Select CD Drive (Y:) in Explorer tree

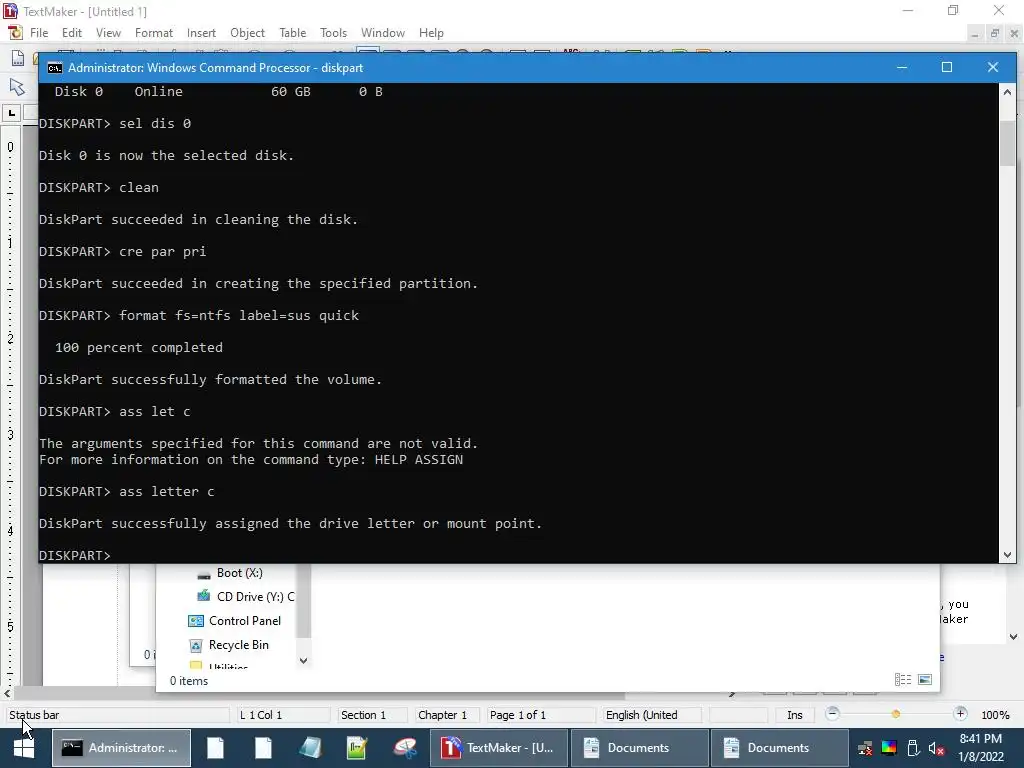[246, 596]
